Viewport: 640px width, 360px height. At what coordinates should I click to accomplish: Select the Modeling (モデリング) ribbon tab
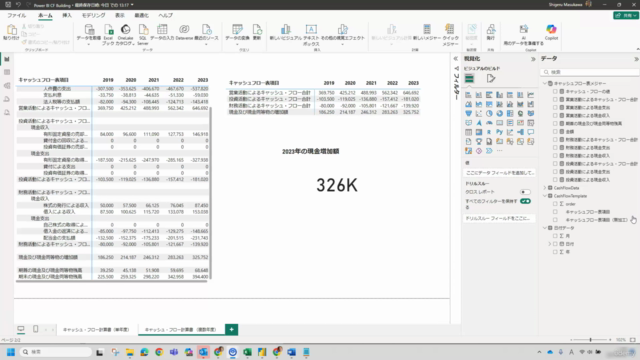point(93,16)
